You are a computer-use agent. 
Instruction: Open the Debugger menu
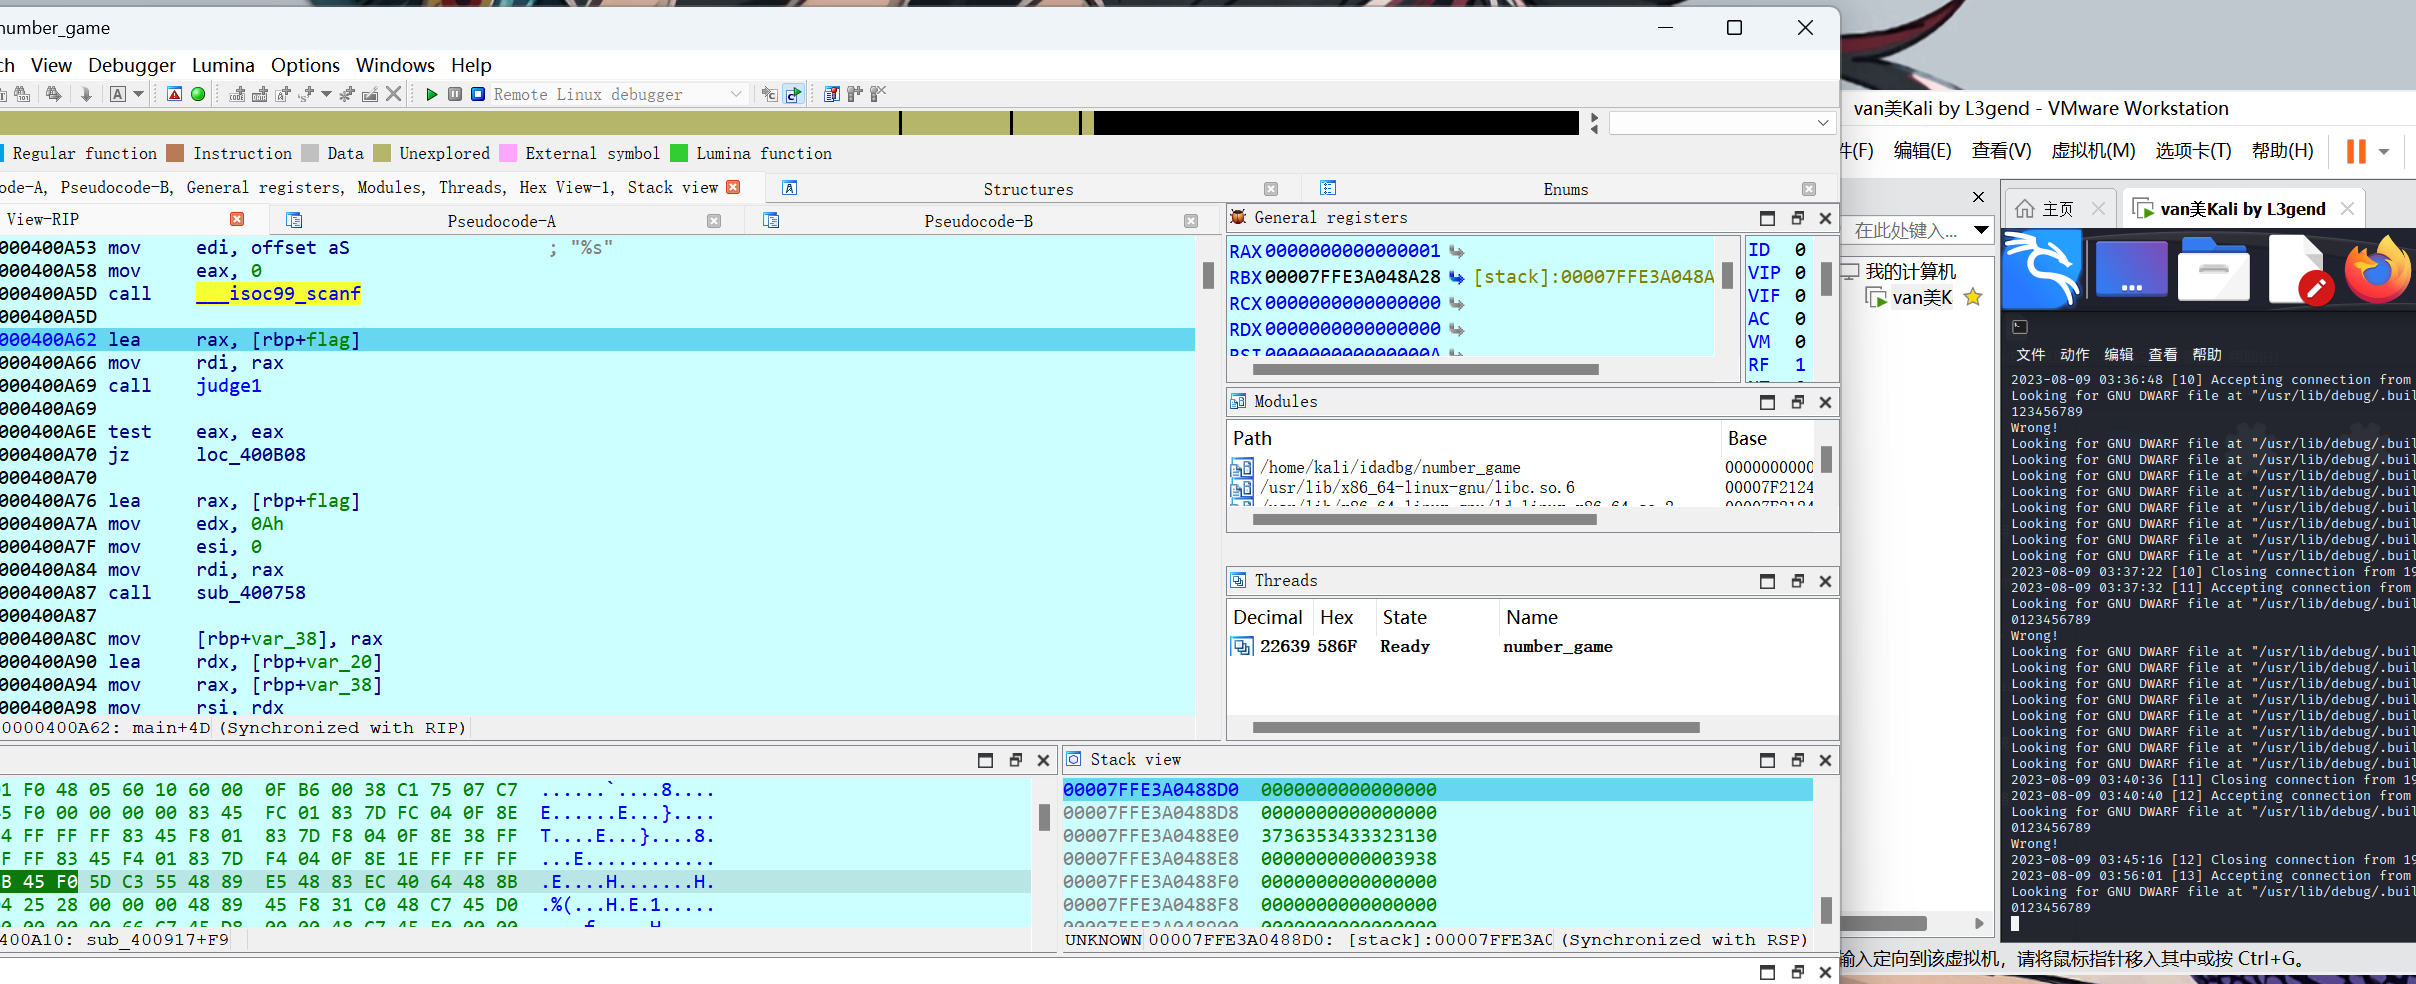point(132,65)
